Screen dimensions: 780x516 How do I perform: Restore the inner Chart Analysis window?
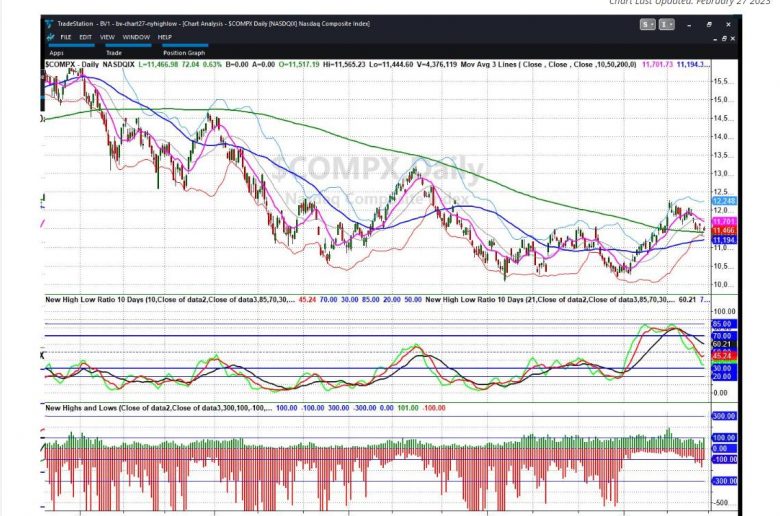(724, 38)
